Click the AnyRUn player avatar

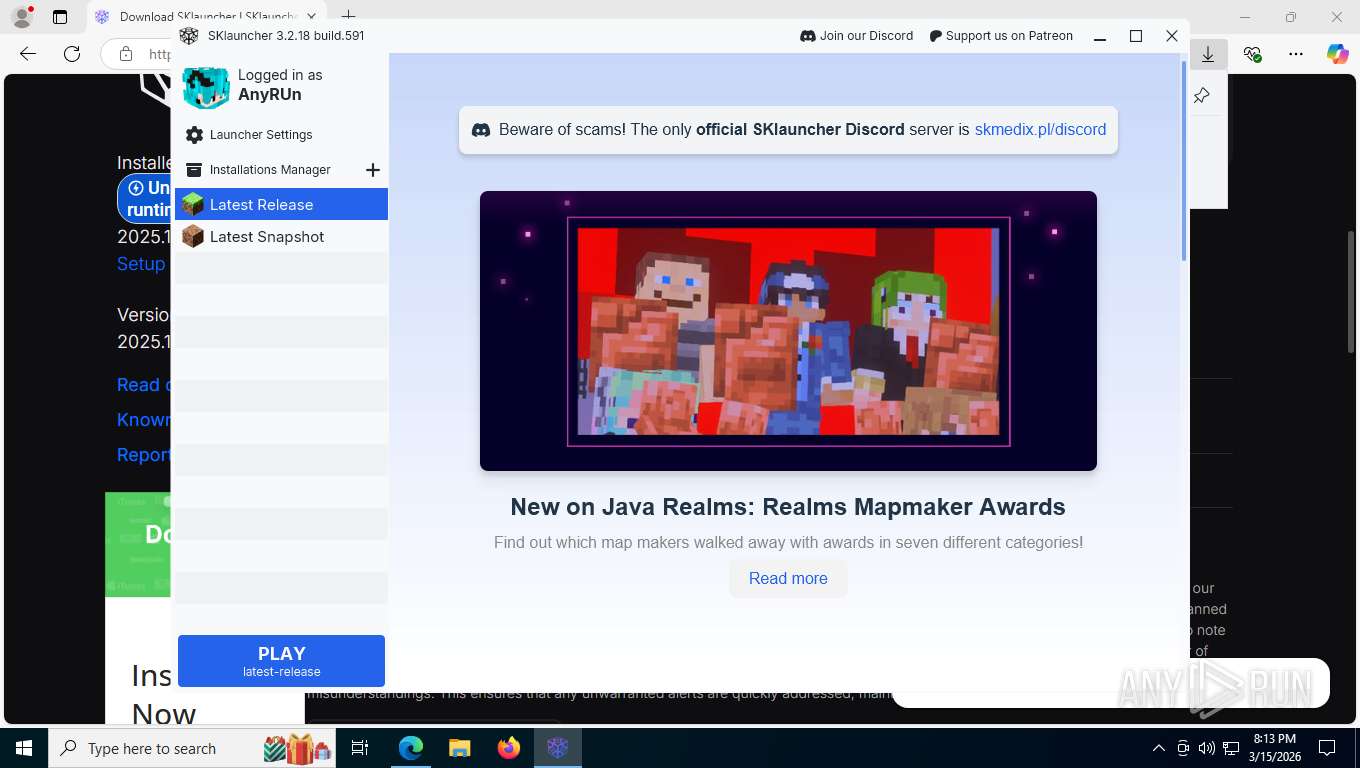[206, 88]
